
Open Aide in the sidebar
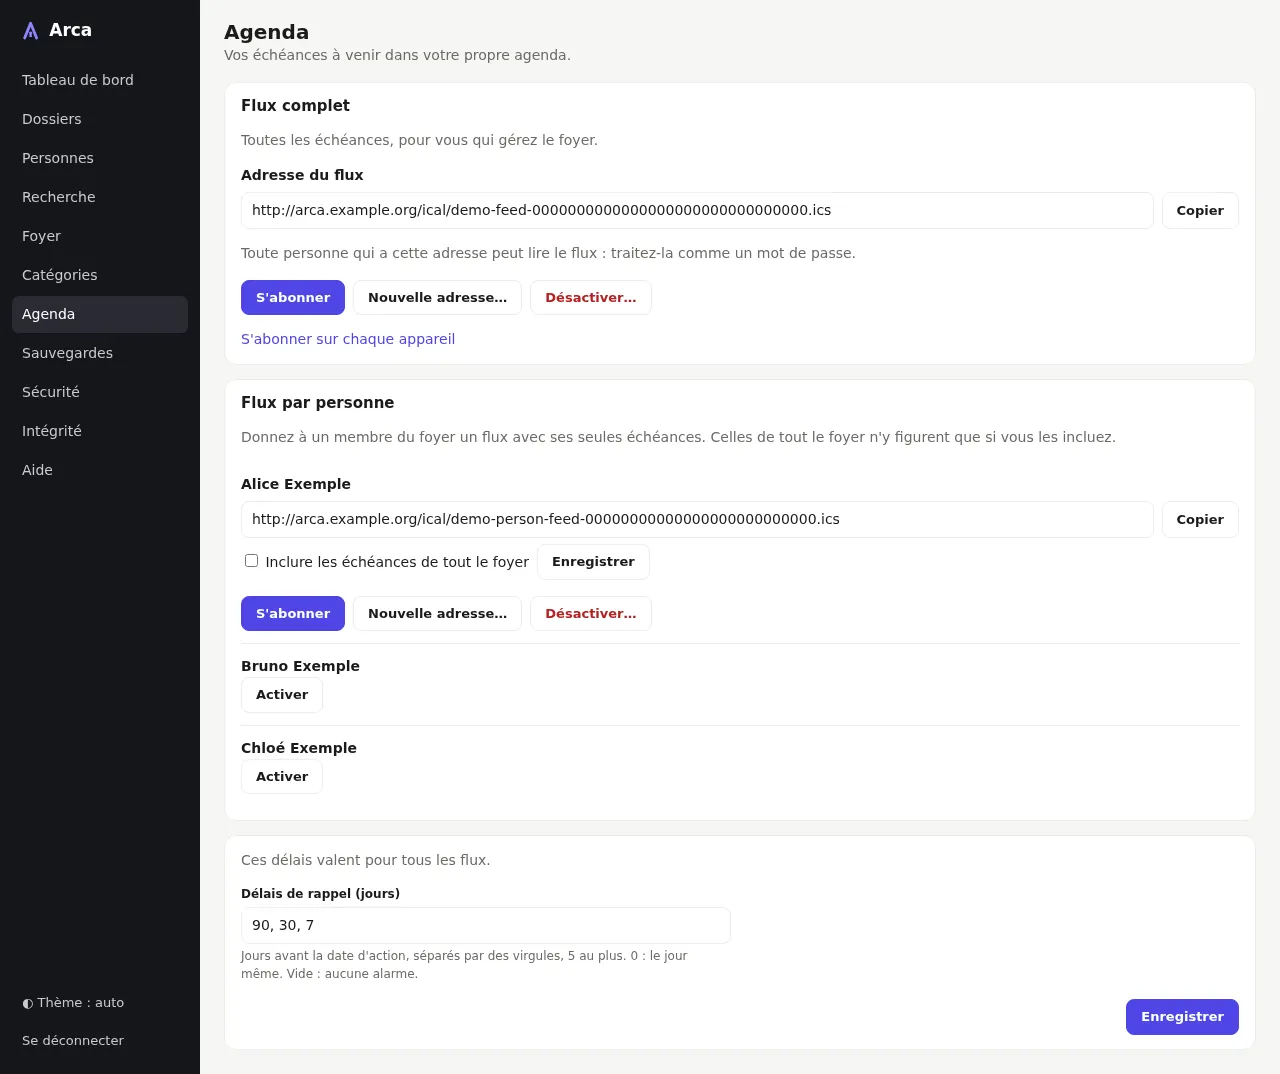(x=100, y=470)
